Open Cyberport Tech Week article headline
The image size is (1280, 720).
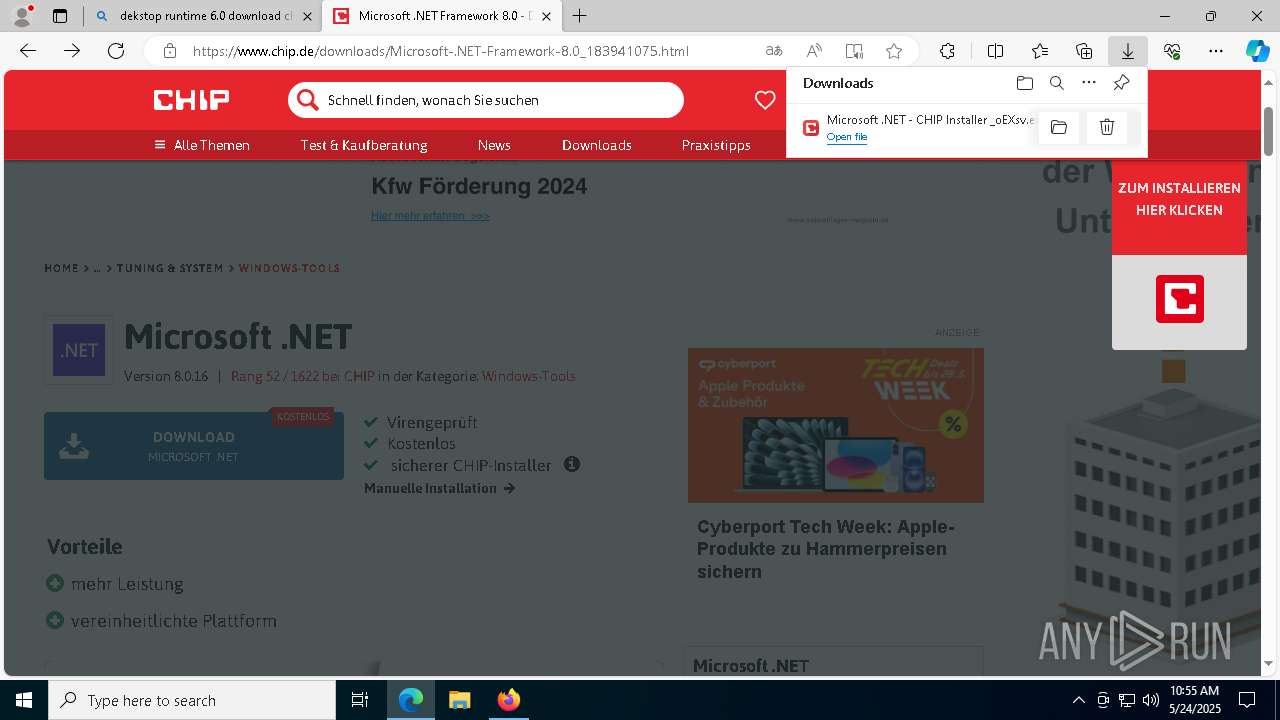(x=826, y=549)
